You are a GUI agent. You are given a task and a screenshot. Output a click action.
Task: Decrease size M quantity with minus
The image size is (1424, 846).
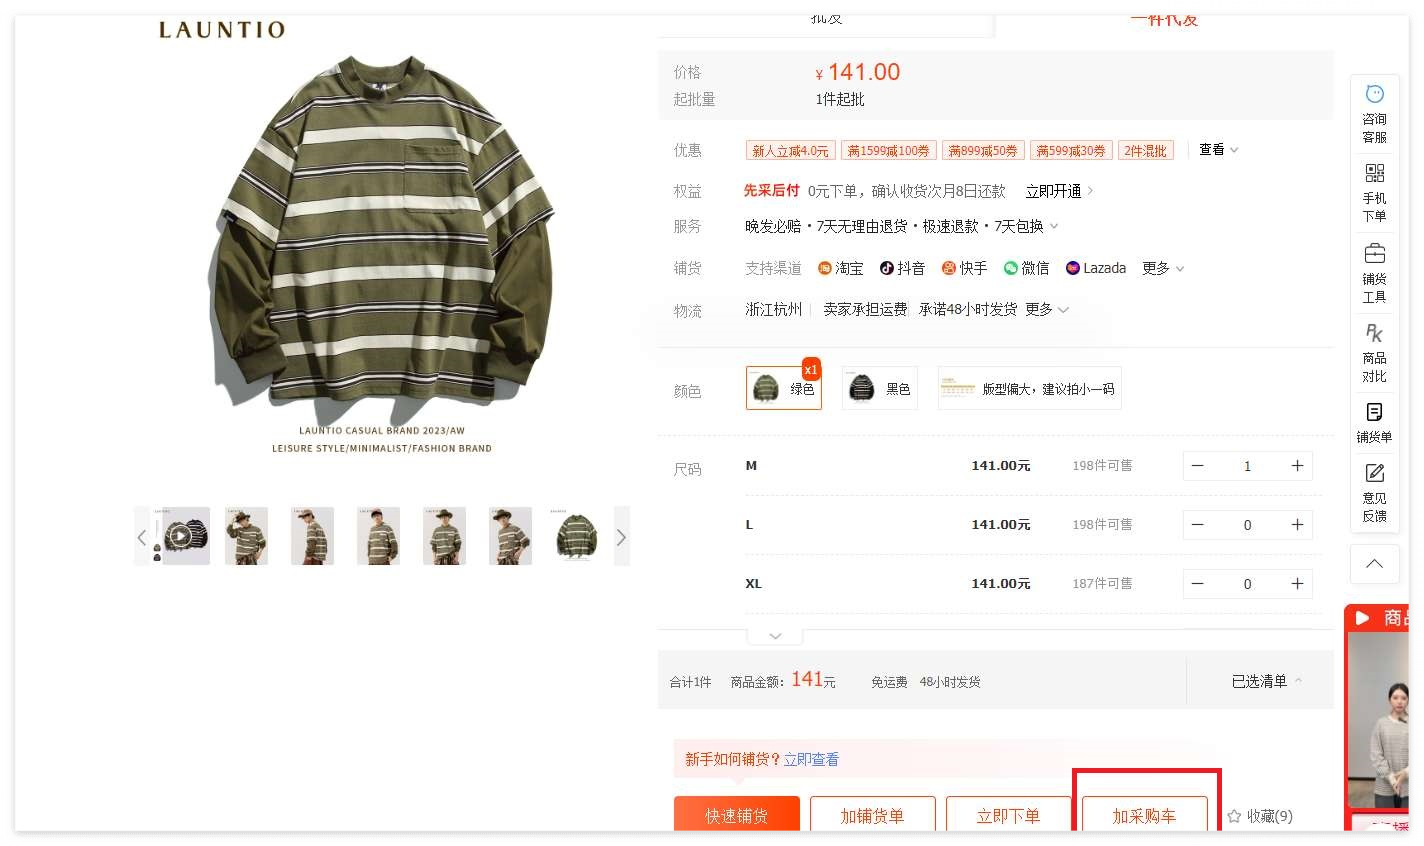[x=1197, y=466]
